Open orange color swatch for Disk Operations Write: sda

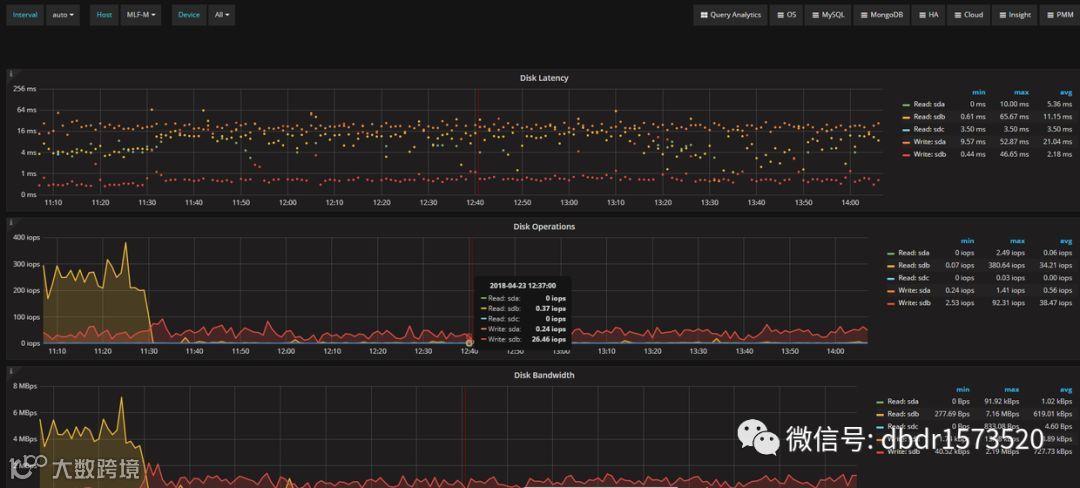click(891, 290)
